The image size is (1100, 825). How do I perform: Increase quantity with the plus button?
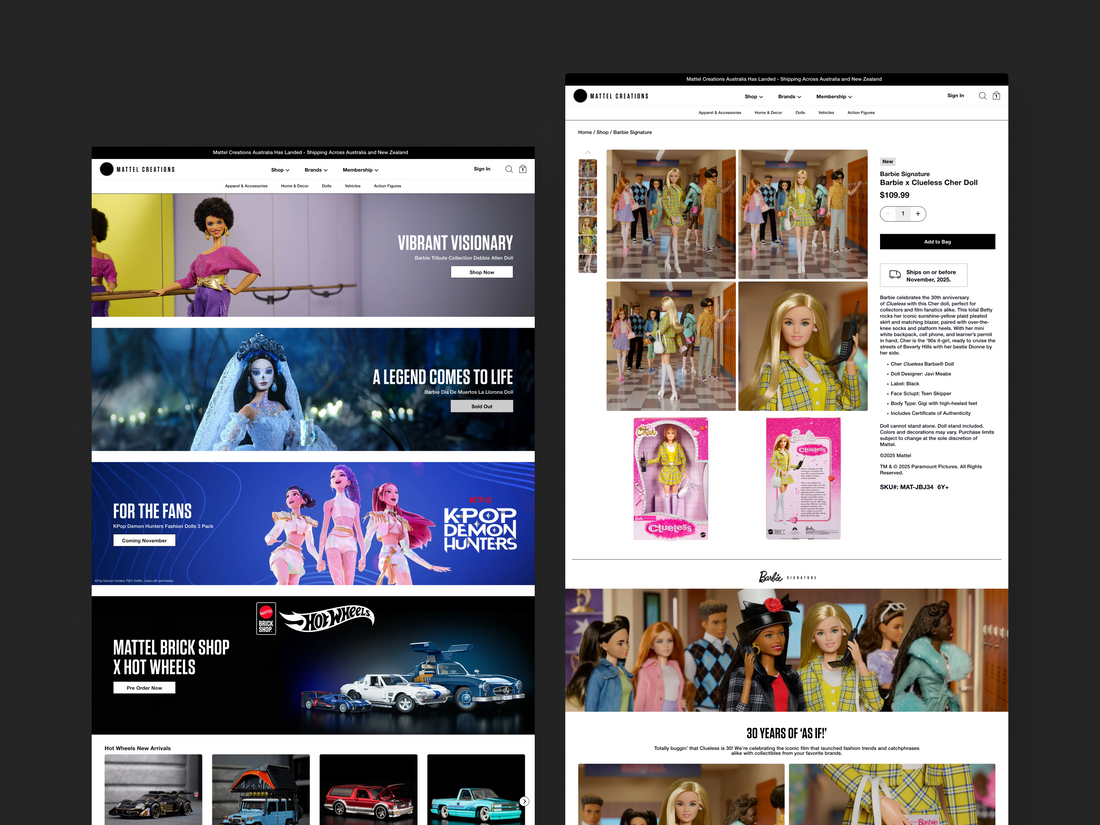coord(918,214)
